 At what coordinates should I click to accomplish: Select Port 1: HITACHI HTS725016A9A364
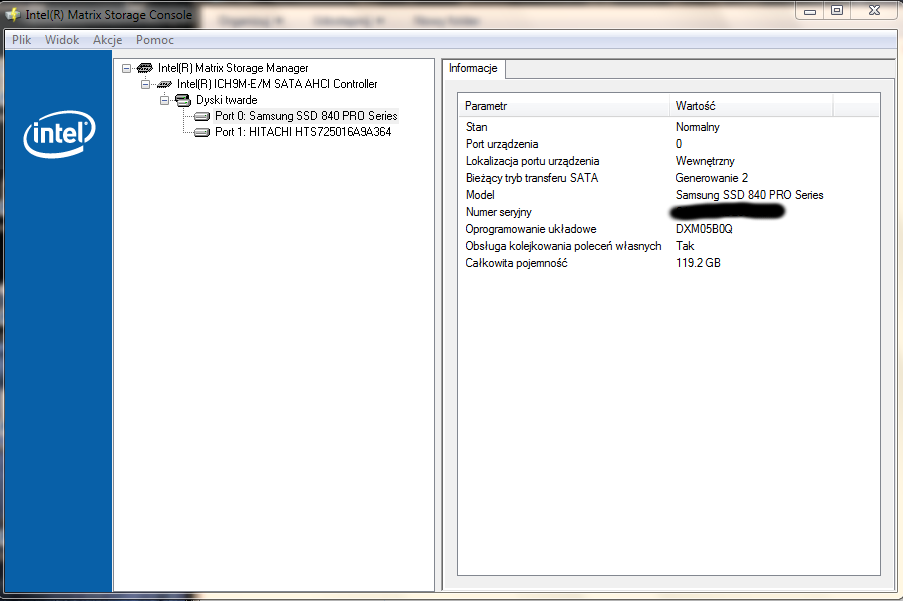[x=303, y=132]
